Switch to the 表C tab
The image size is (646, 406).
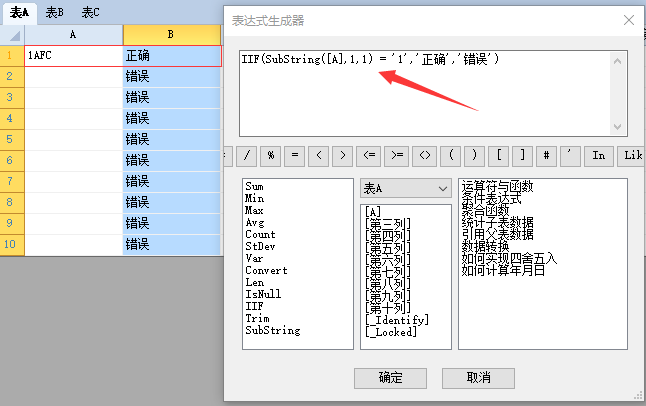[x=90, y=12]
